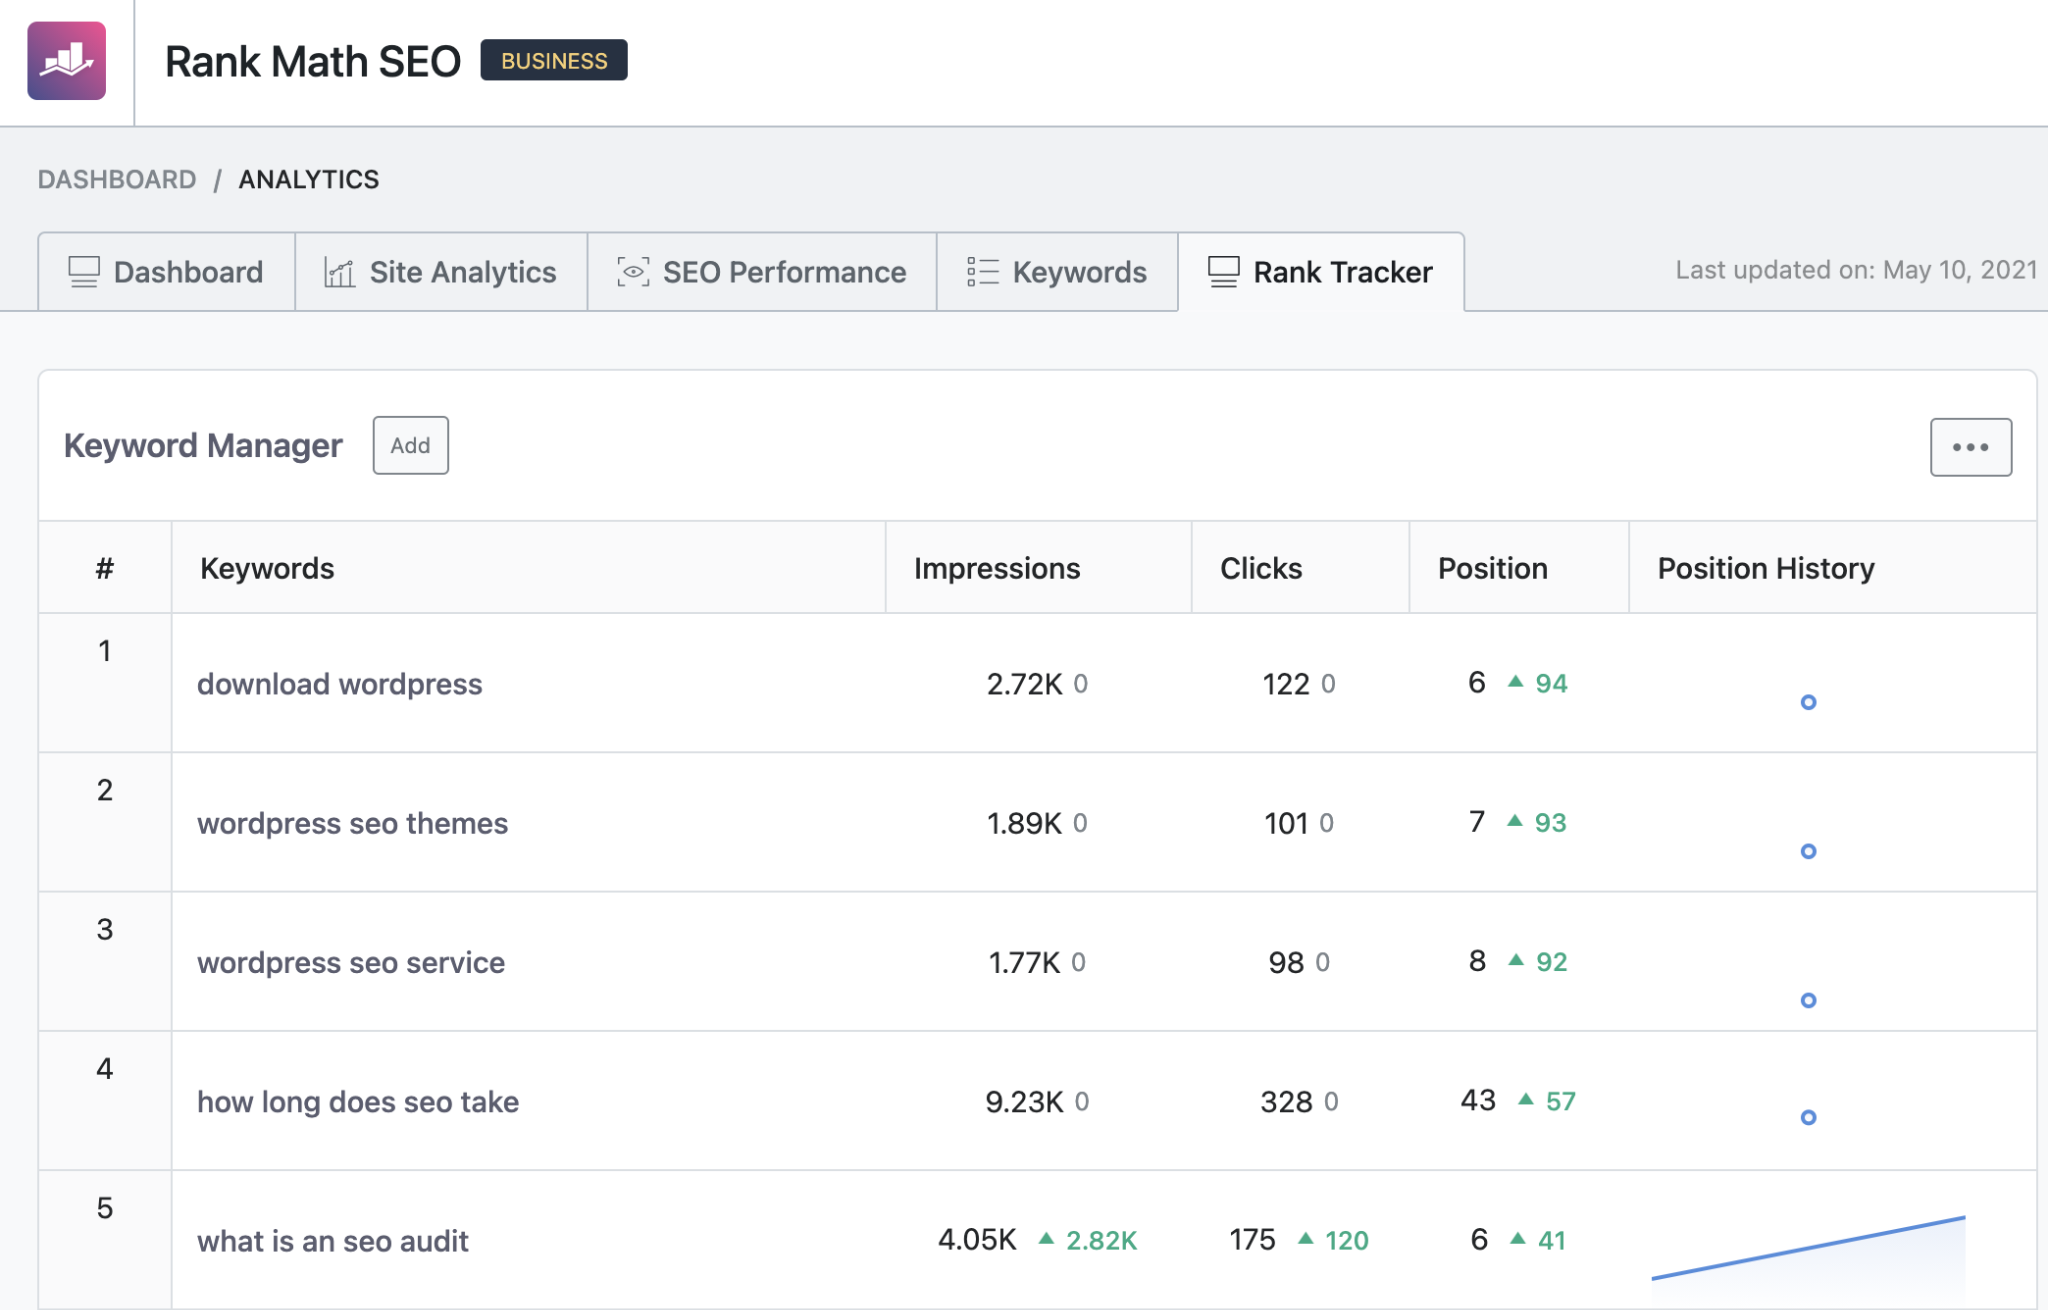Click the 122 clicks value
The height and width of the screenshot is (1310, 2048).
tap(1286, 684)
